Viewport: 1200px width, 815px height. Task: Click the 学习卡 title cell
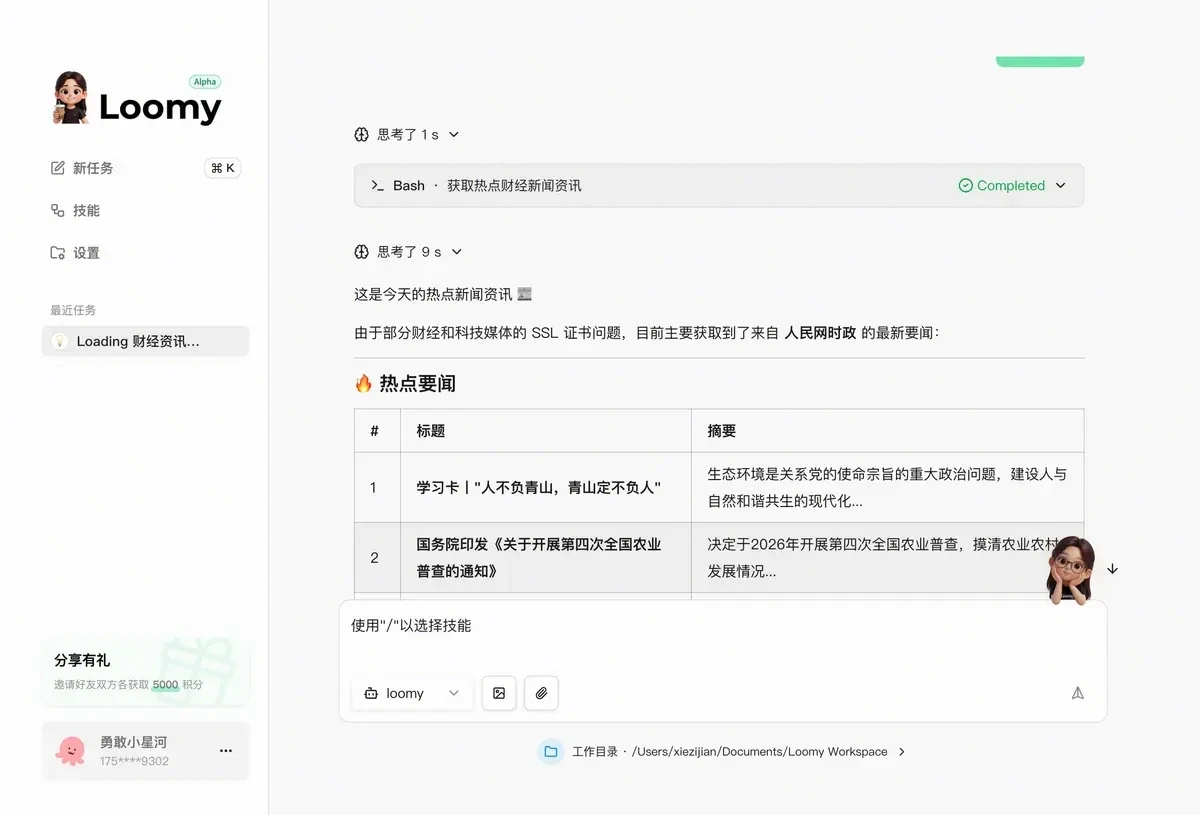pyautogui.click(x=545, y=488)
